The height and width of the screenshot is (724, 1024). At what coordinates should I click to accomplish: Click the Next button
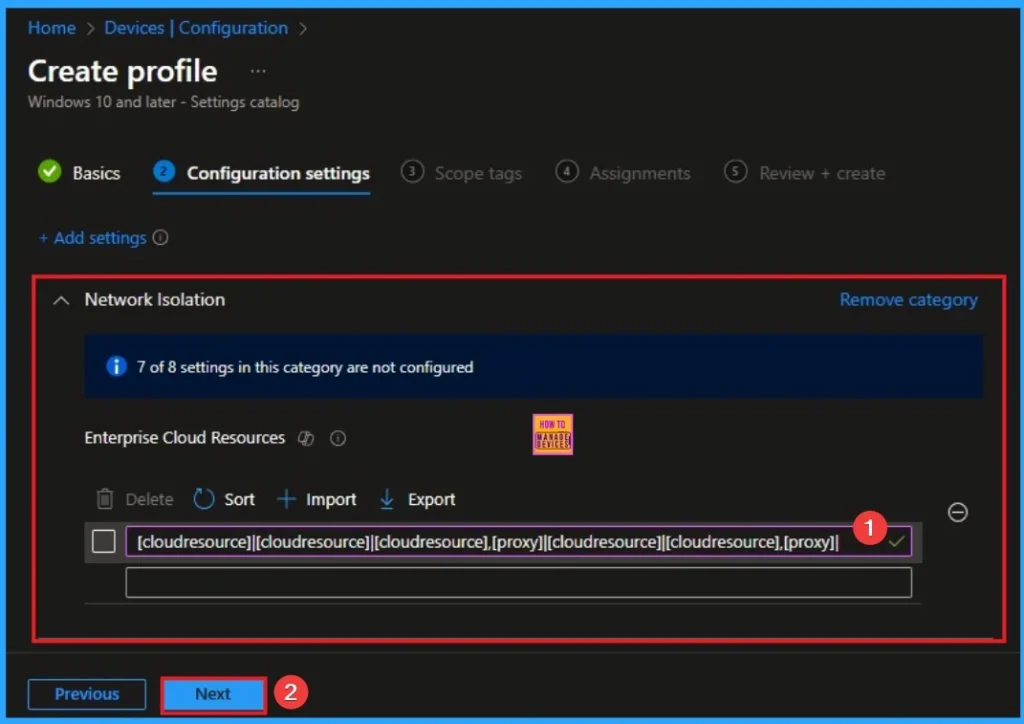click(x=211, y=694)
